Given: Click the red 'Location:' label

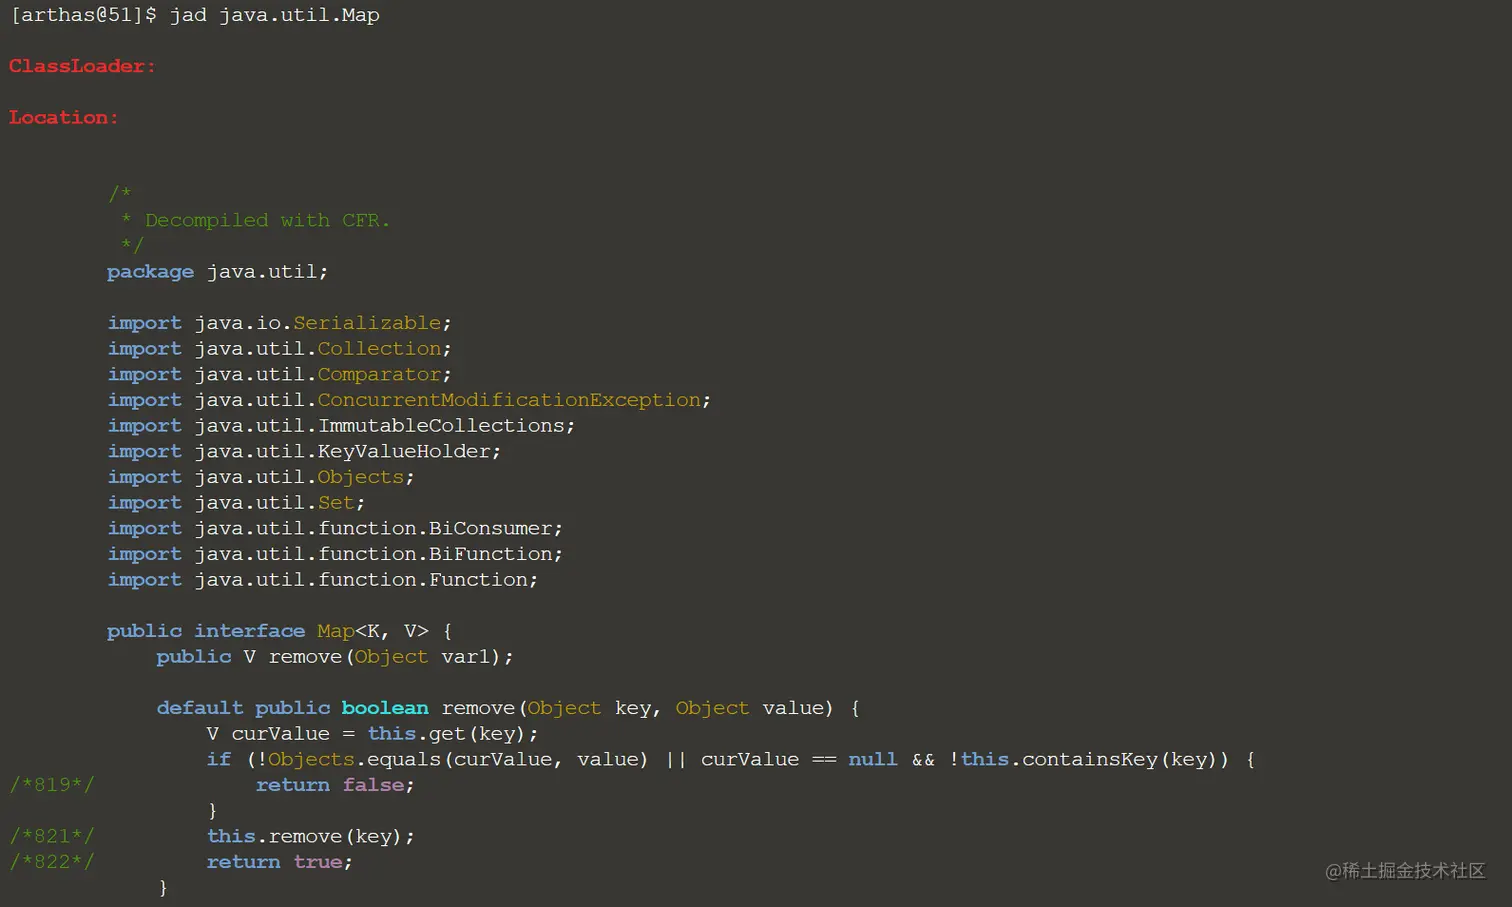Looking at the screenshot, I should (63, 117).
